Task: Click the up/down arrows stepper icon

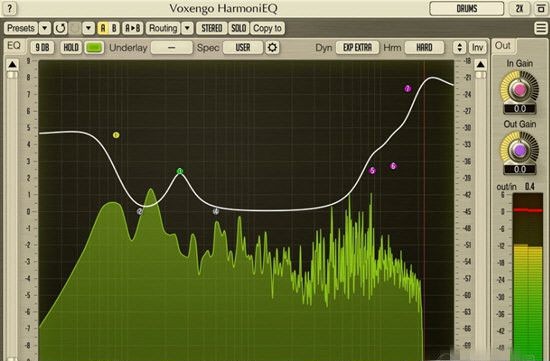Action: click(460, 47)
